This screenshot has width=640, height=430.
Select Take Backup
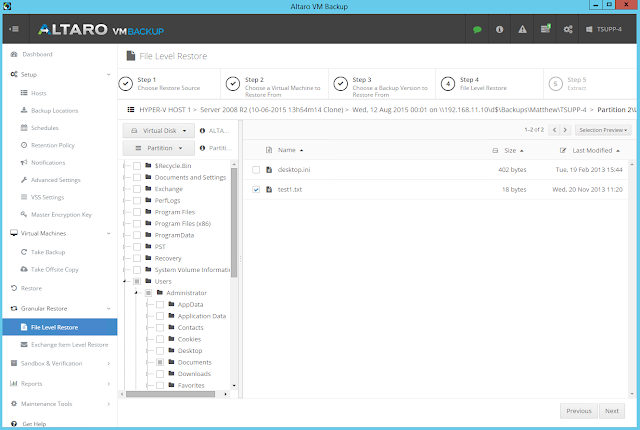click(x=48, y=252)
